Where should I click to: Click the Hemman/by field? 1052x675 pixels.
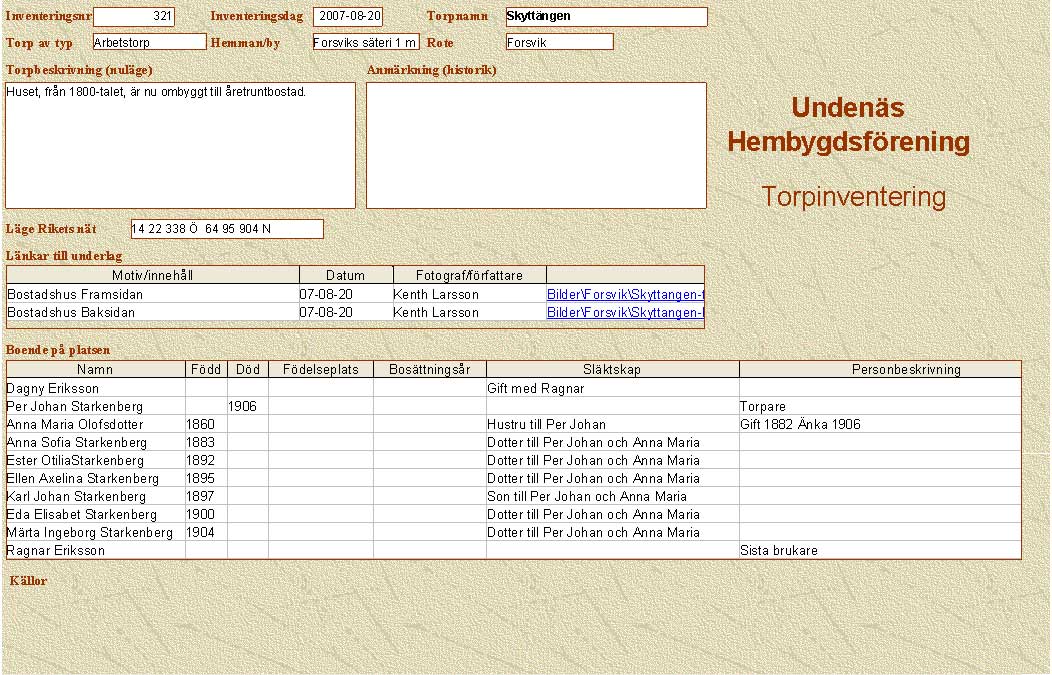tap(365, 42)
